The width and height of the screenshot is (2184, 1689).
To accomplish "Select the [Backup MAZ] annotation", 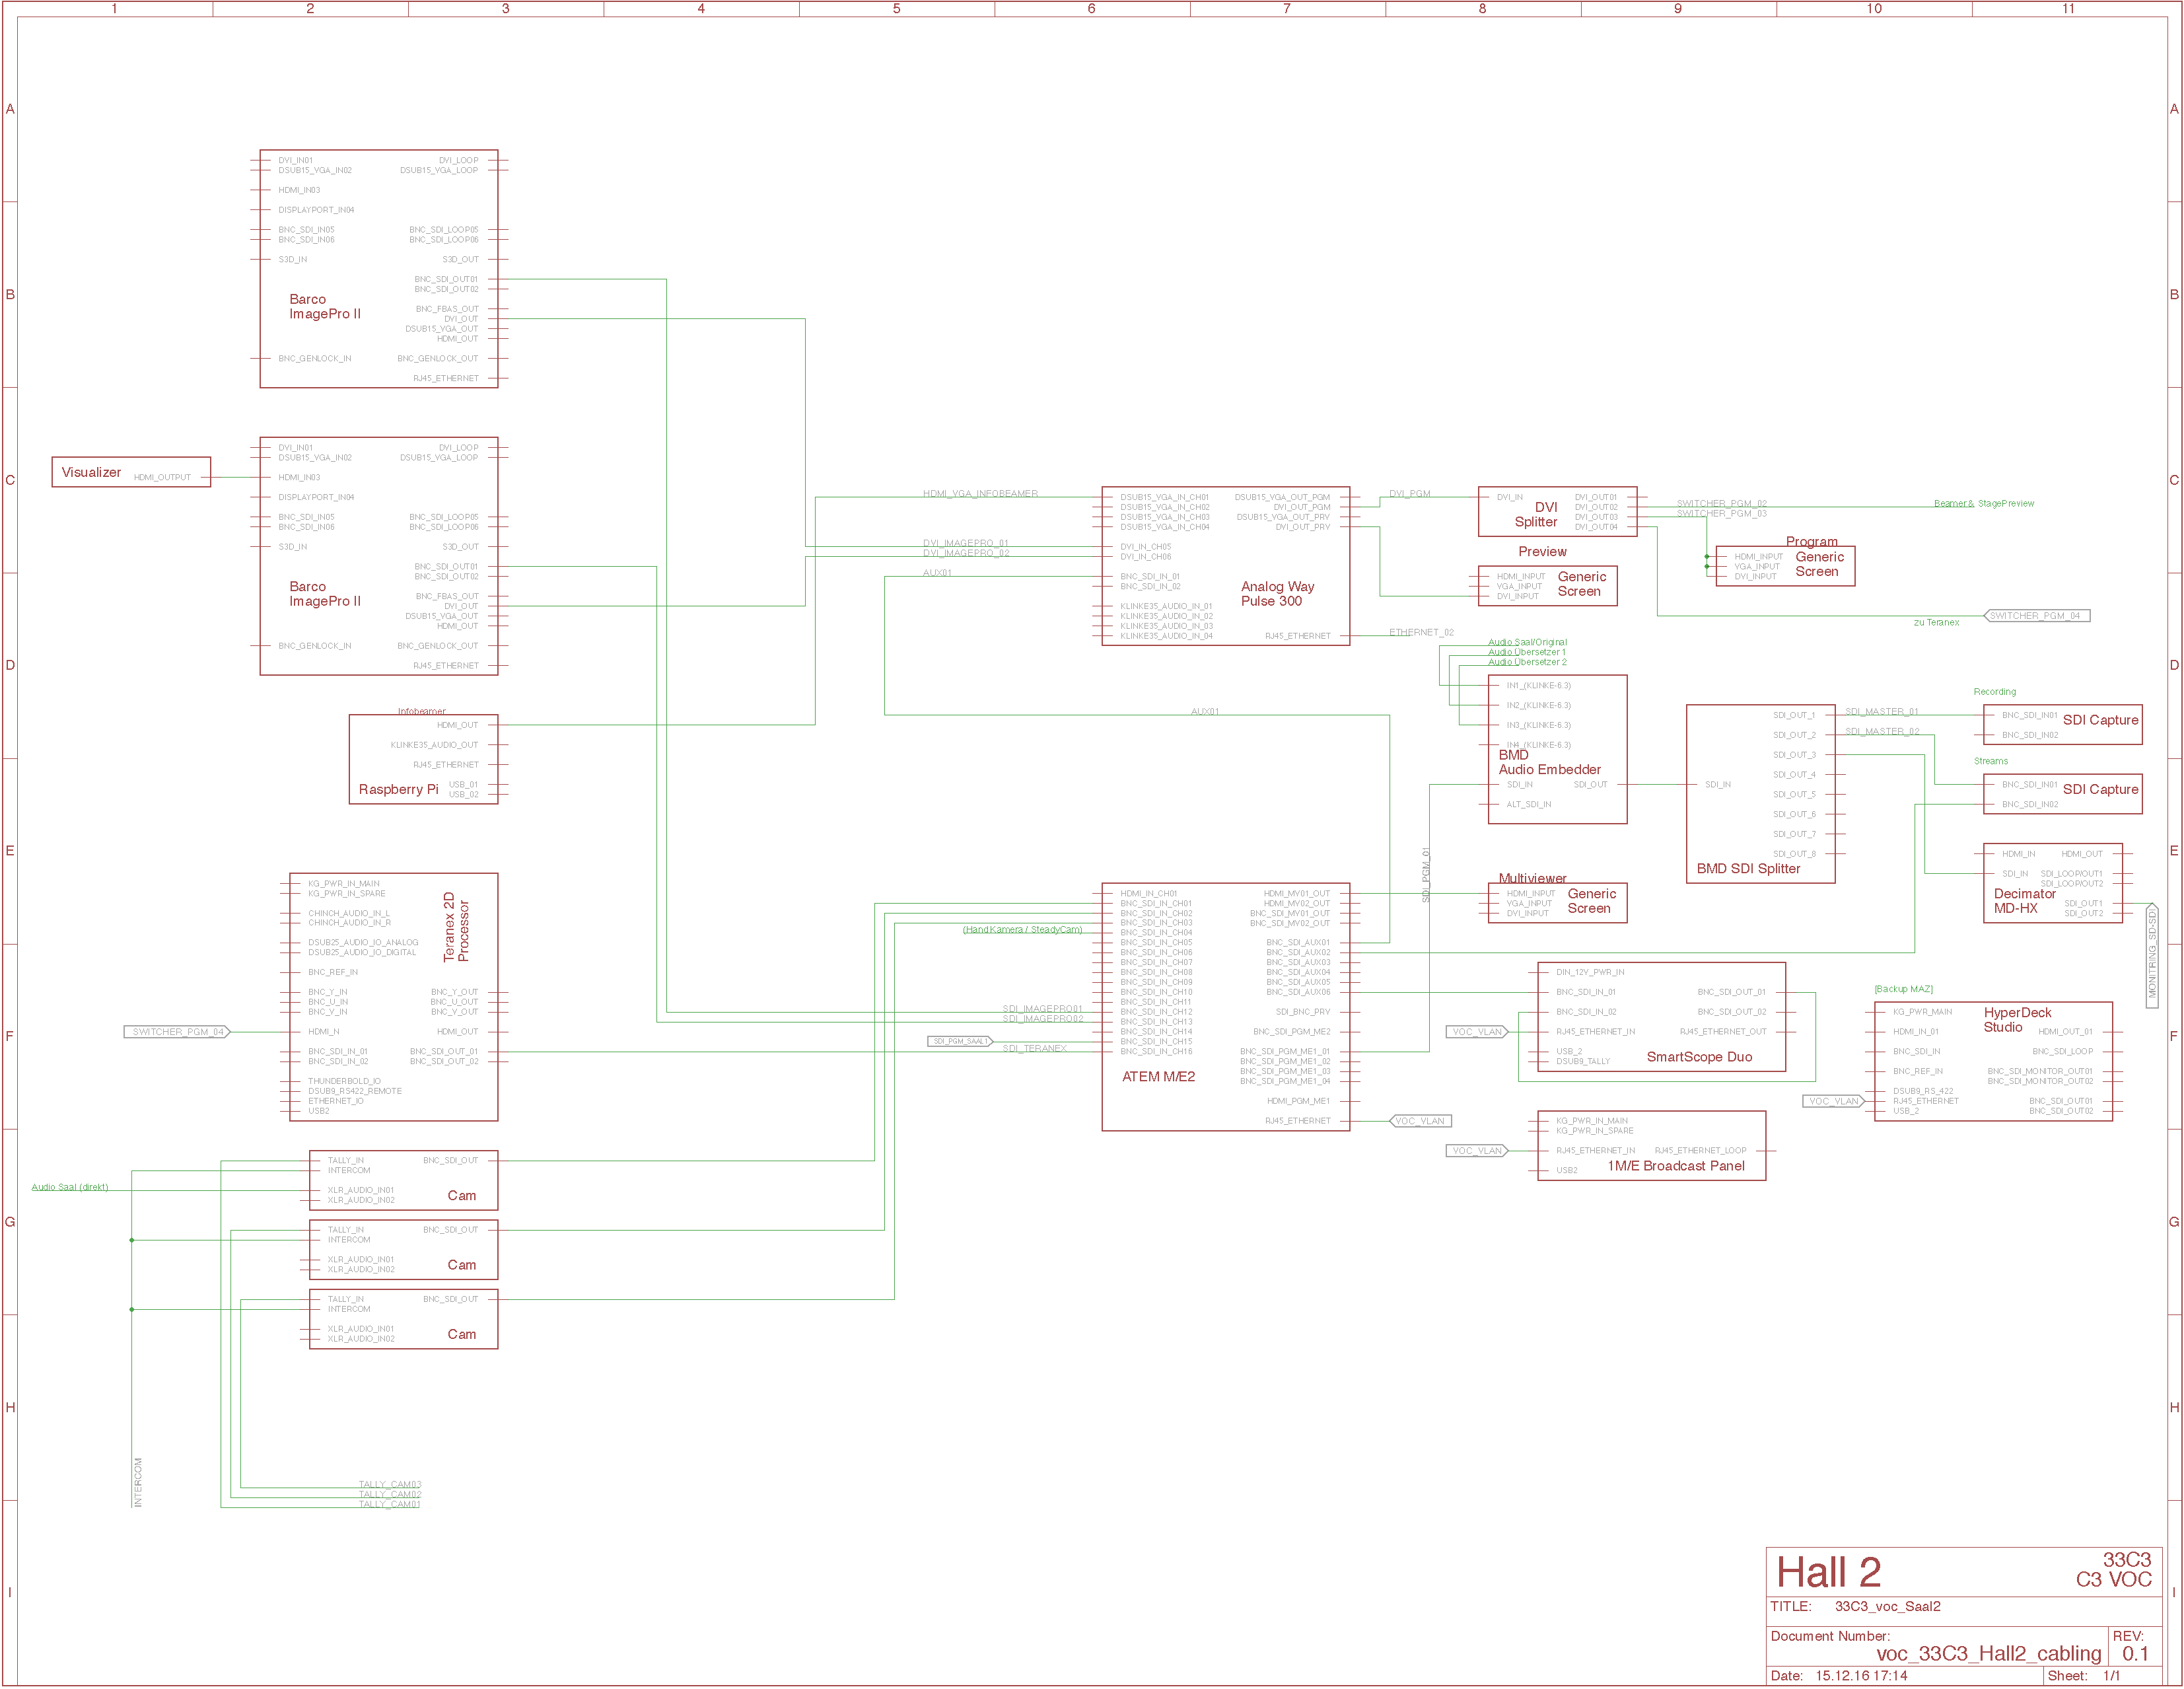I will pyautogui.click(x=1903, y=989).
